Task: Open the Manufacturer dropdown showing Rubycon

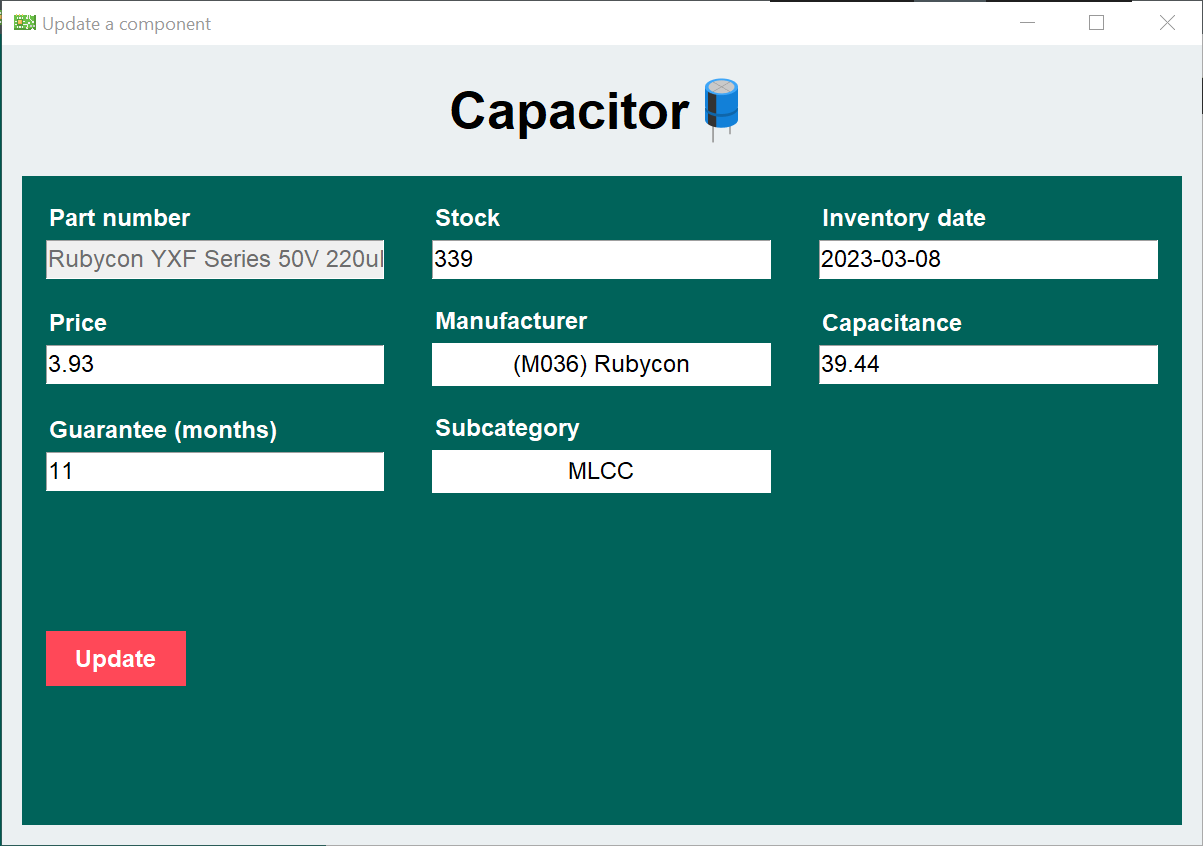Action: 601,364
